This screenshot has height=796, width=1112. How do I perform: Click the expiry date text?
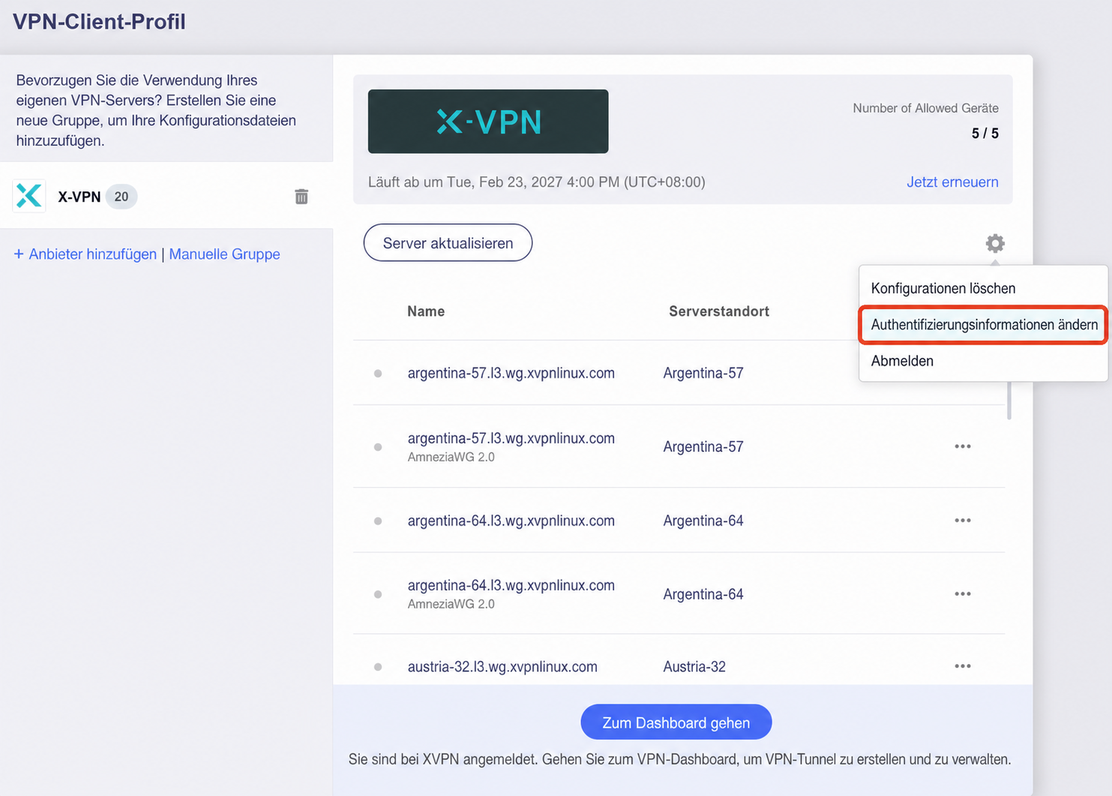[536, 182]
